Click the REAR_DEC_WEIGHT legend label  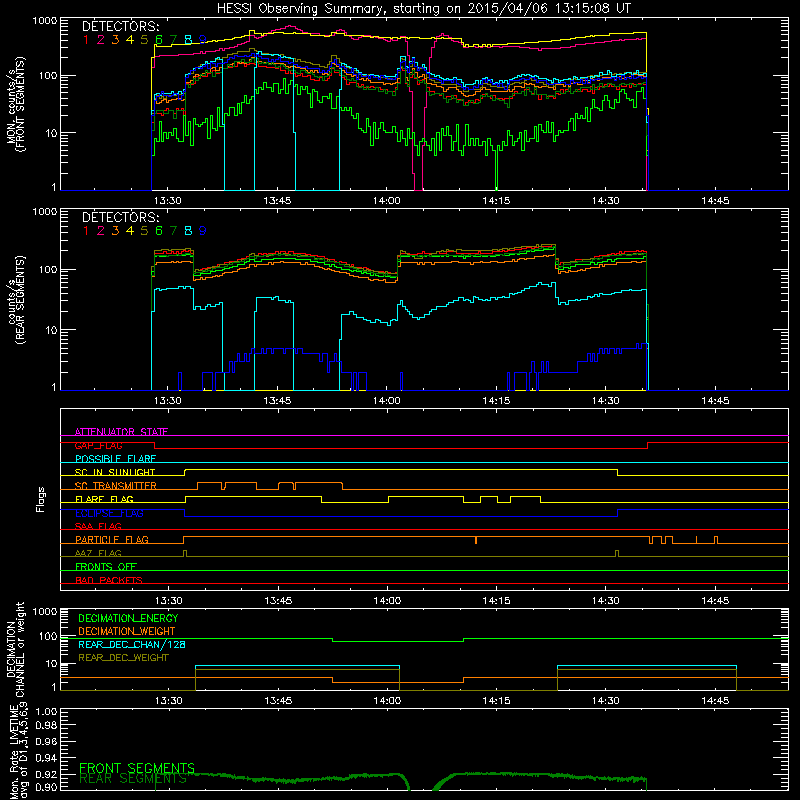point(123,658)
